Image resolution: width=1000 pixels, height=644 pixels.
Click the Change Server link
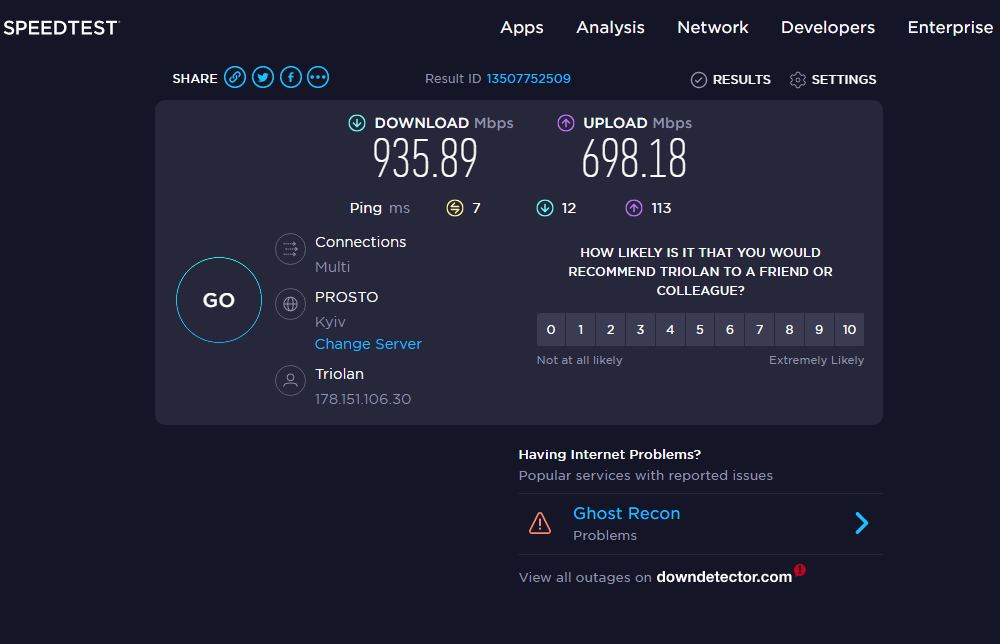click(368, 344)
